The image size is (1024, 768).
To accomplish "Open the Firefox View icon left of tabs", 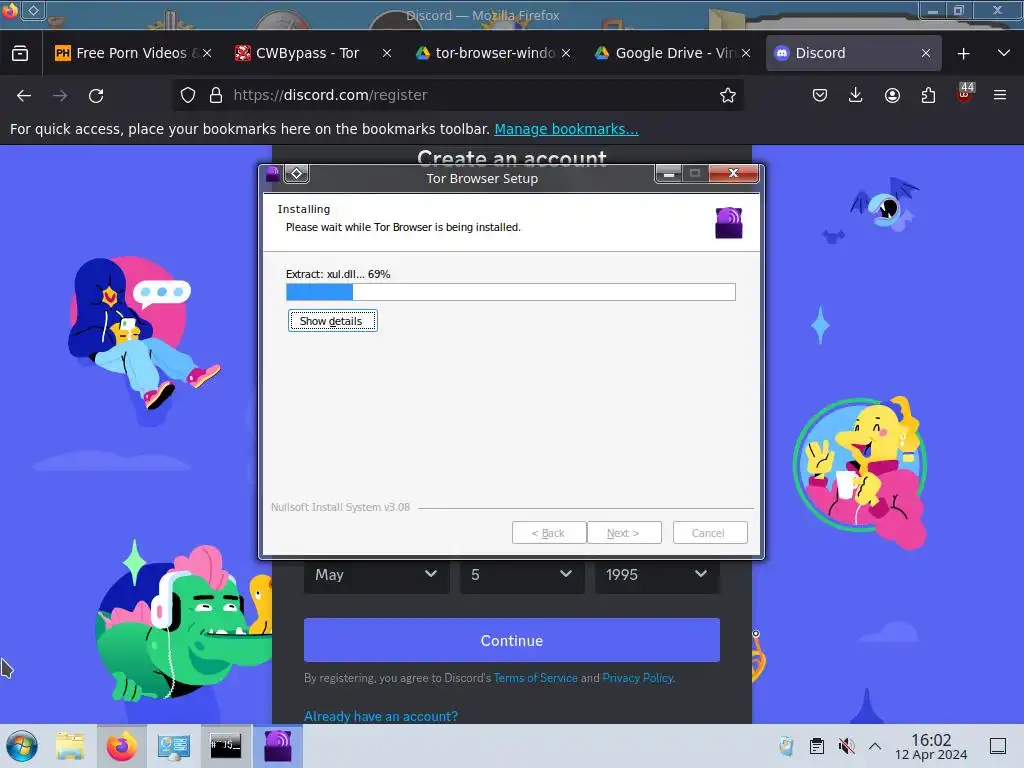I will [x=20, y=53].
